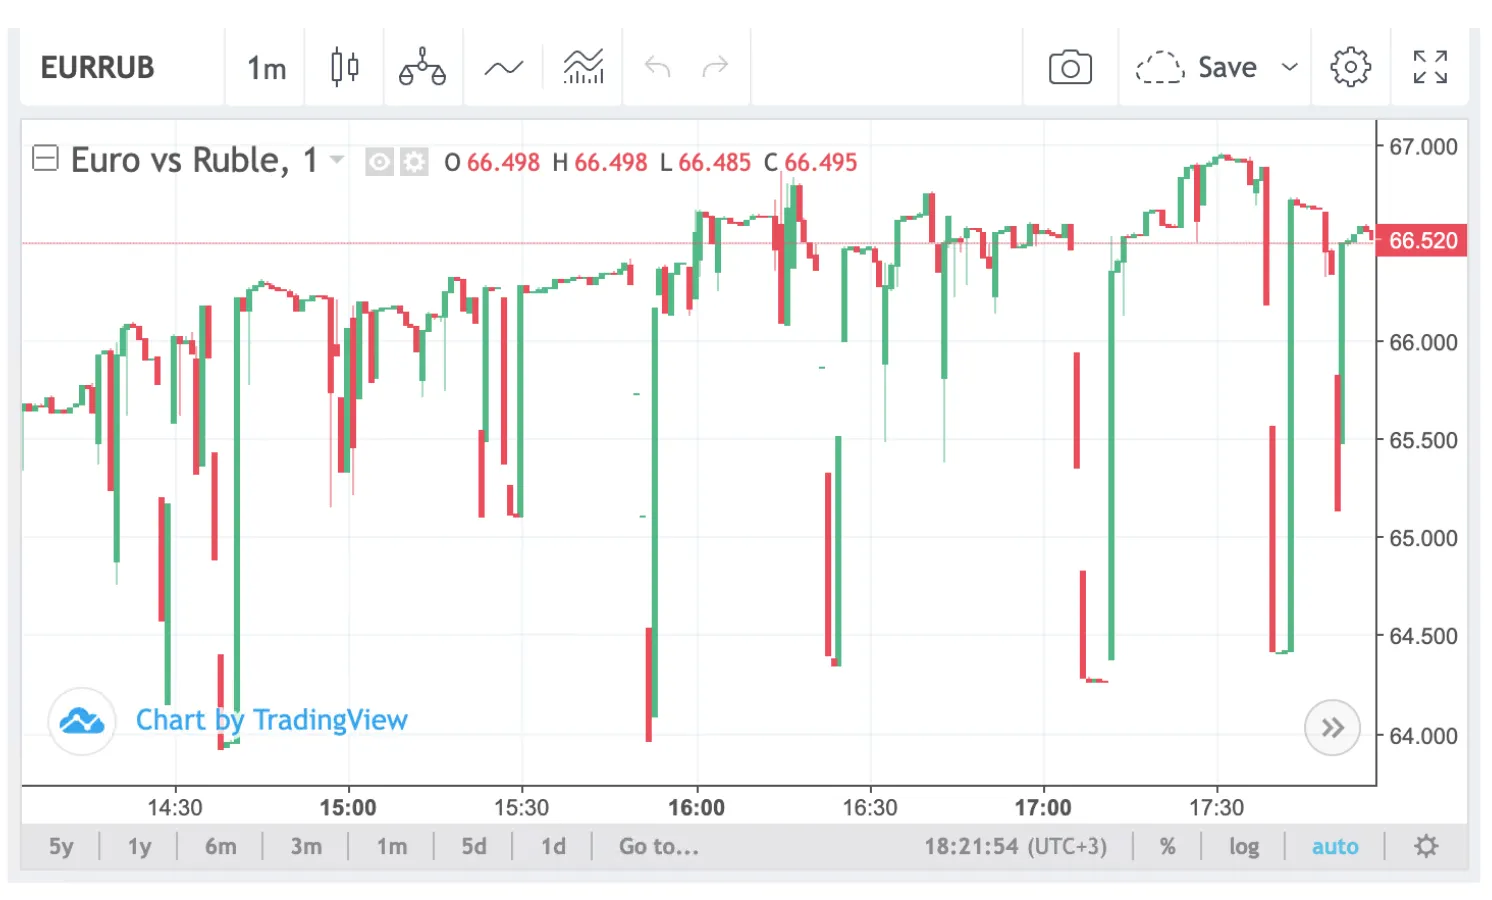Open the TradingView logo icon

82,721
